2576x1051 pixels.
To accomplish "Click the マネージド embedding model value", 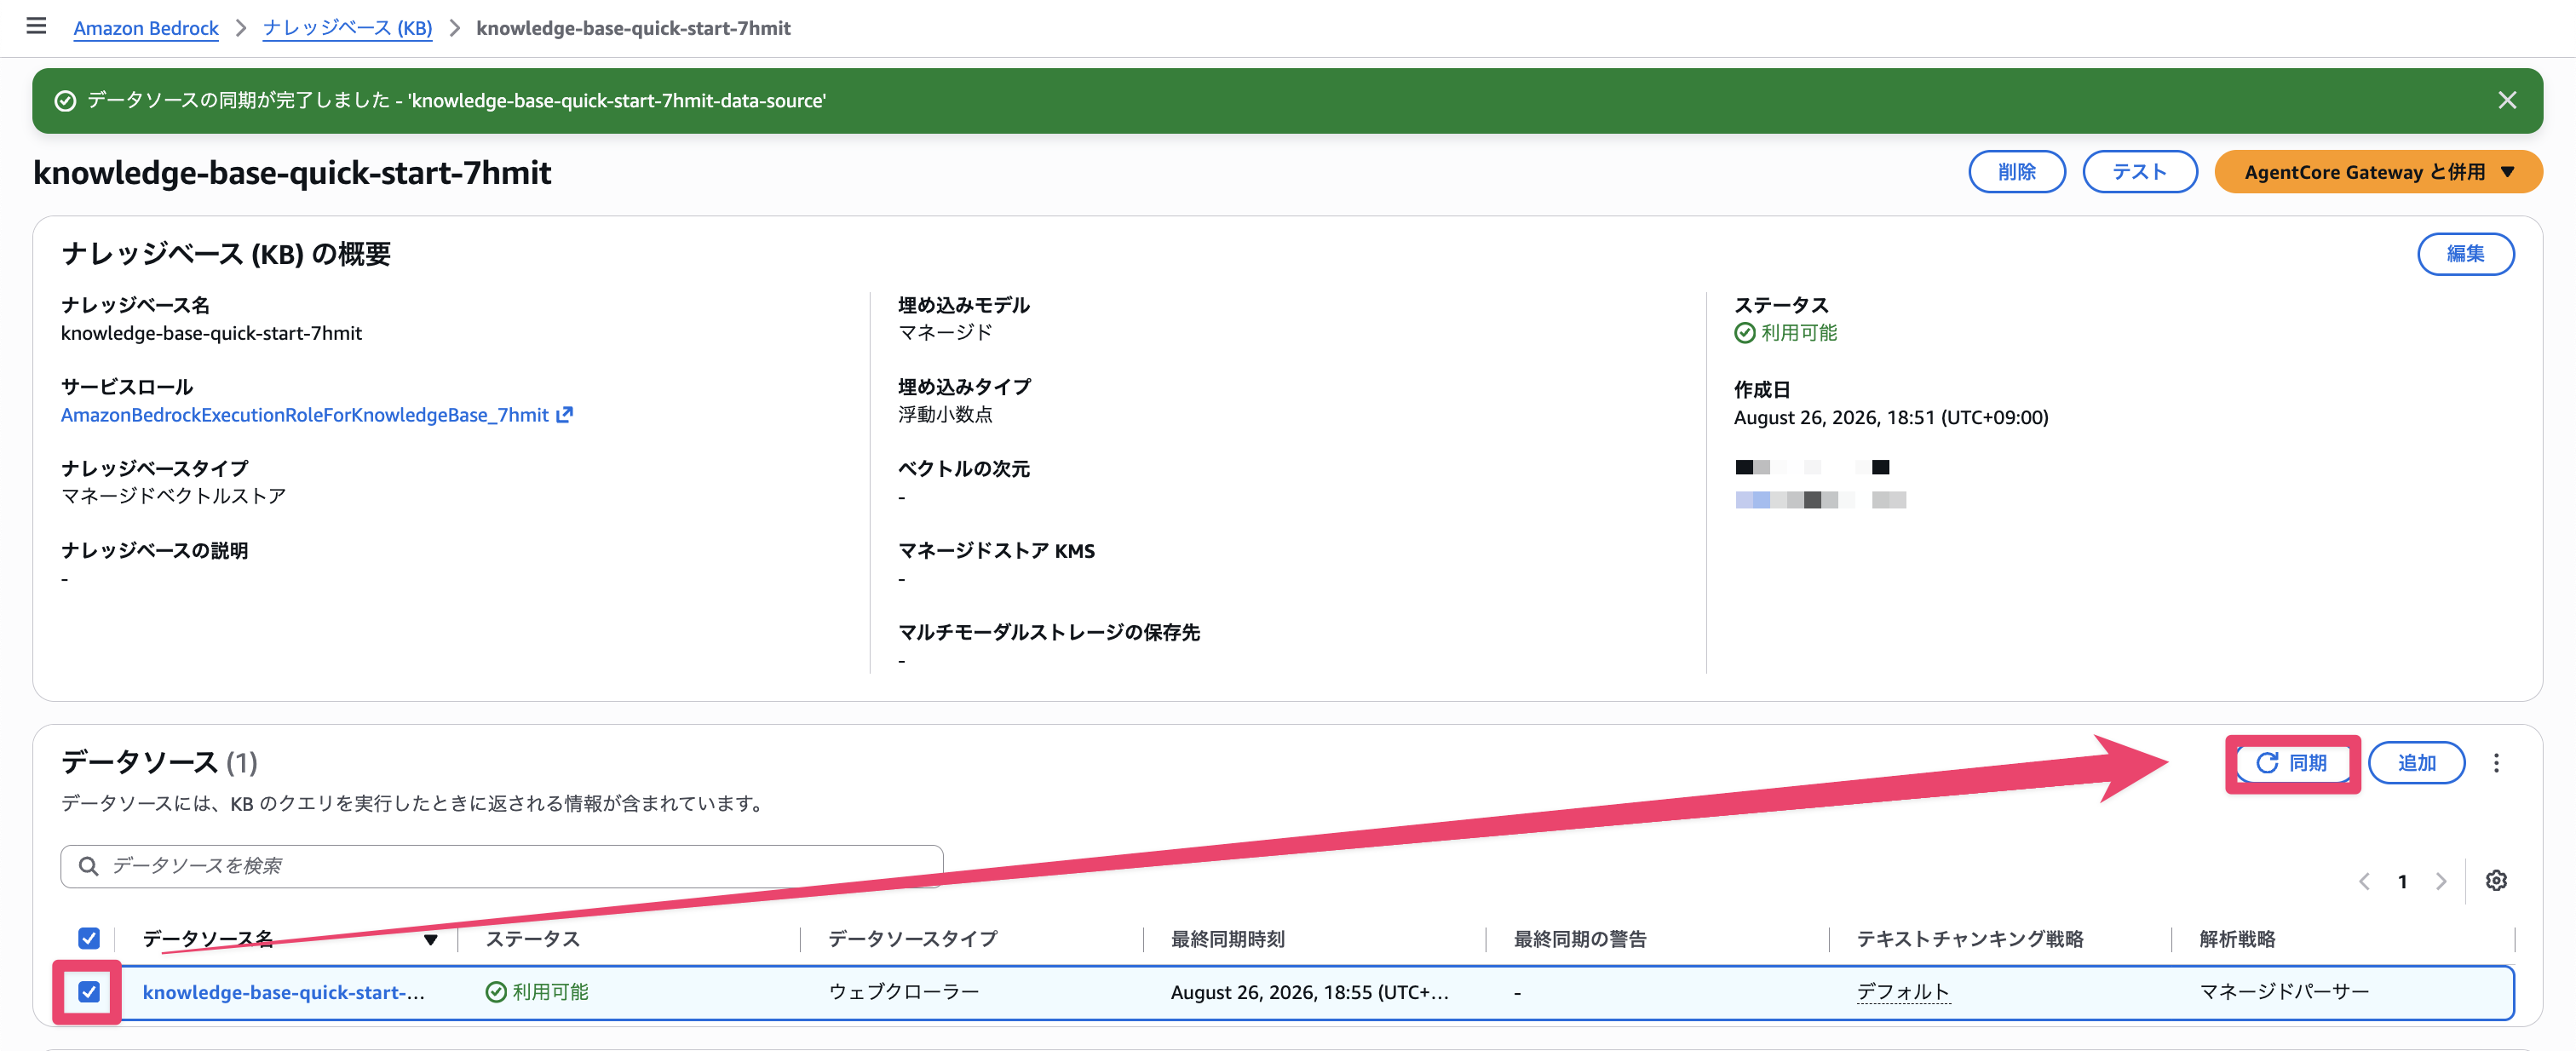I will pyautogui.click(x=945, y=332).
